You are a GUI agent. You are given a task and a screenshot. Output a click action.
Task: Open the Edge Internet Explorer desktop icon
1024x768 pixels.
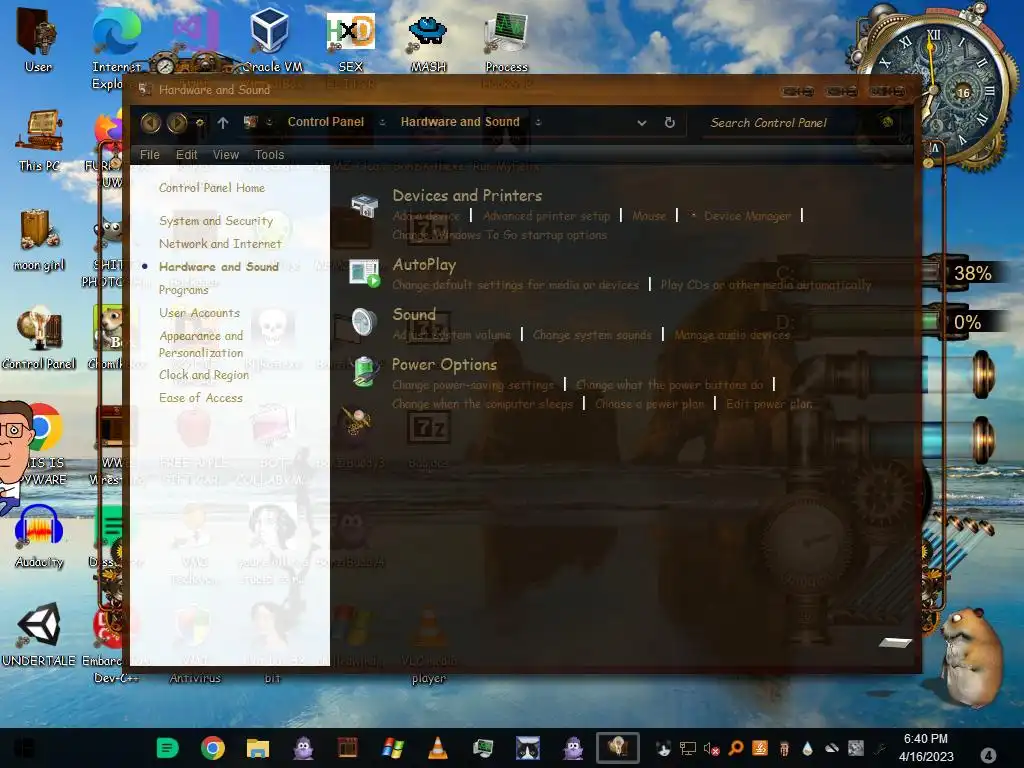coord(116,48)
